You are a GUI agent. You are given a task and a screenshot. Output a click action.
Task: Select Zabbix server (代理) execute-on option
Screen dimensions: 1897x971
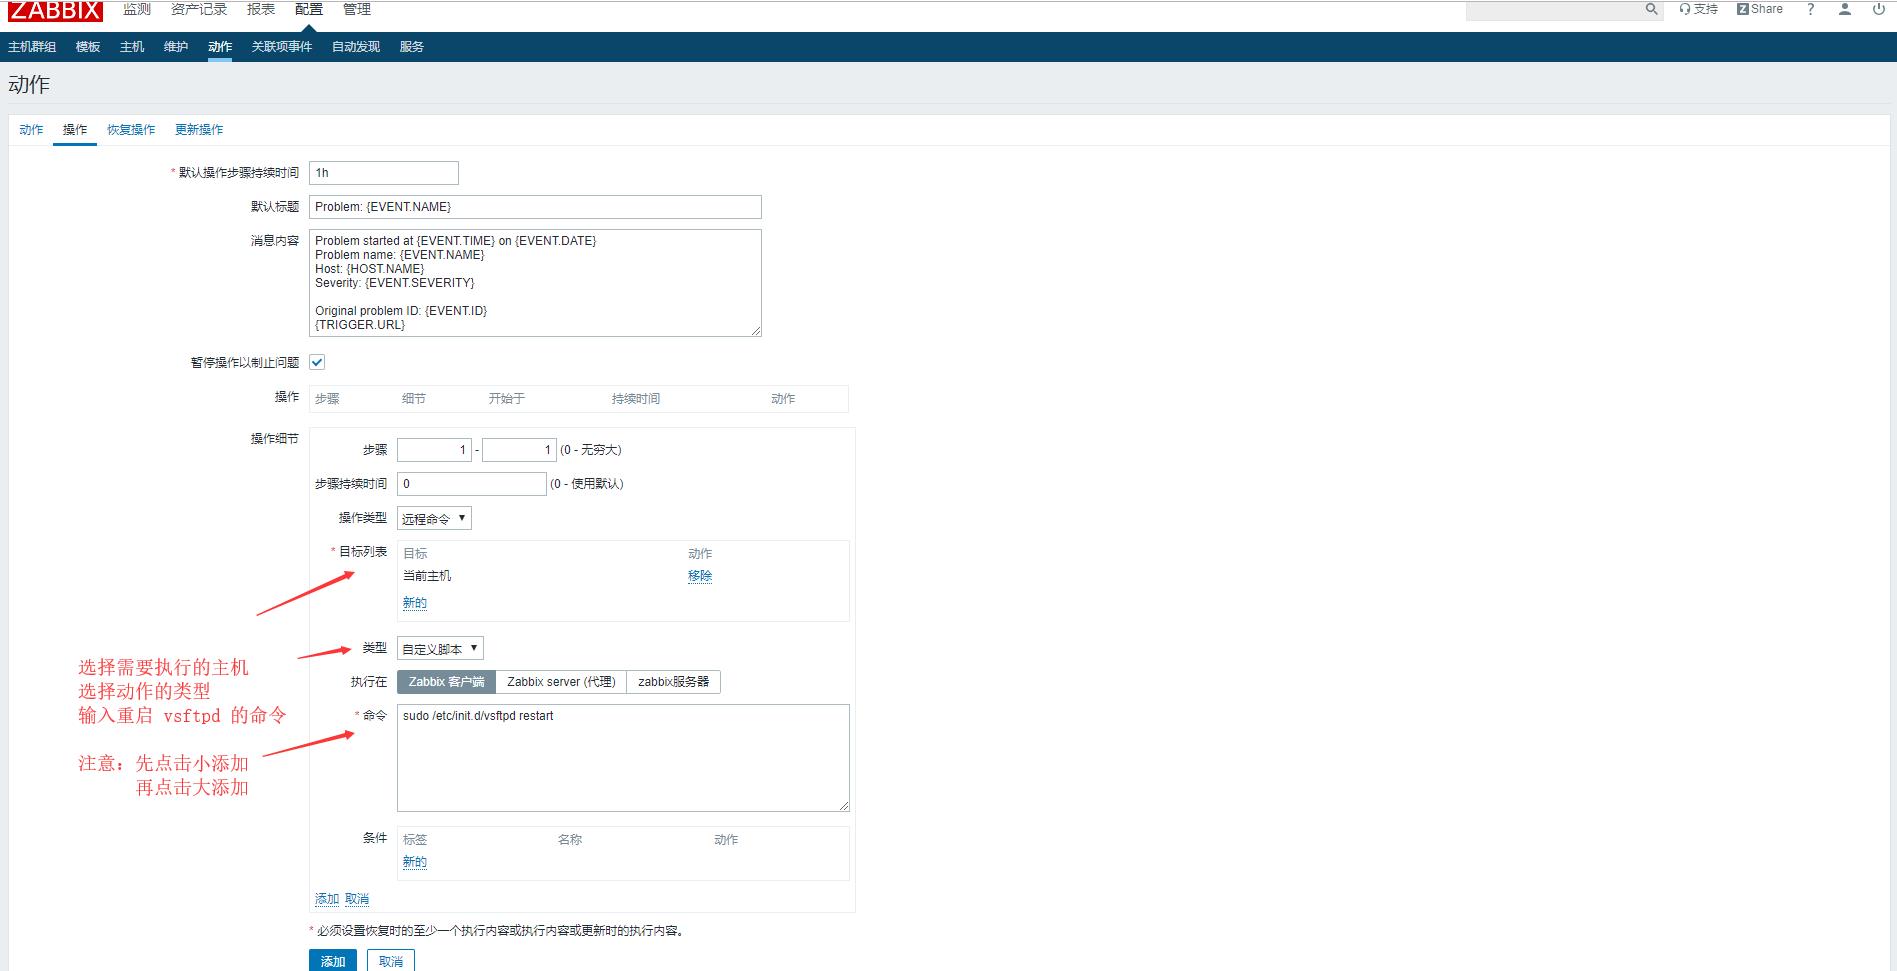coord(561,682)
